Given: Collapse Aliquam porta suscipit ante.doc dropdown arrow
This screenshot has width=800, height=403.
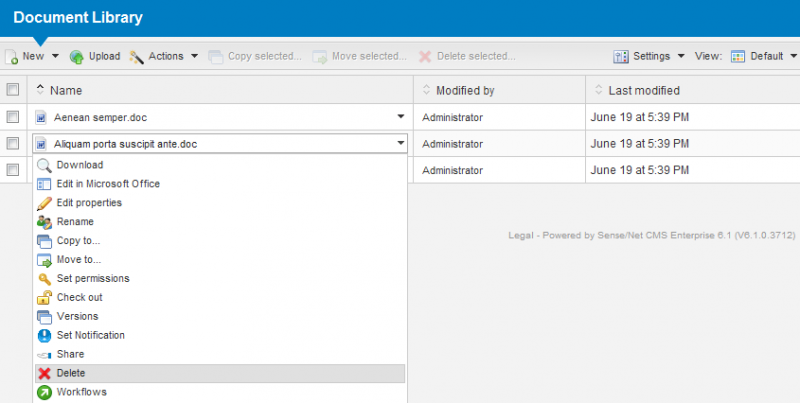Looking at the screenshot, I should point(401,143).
